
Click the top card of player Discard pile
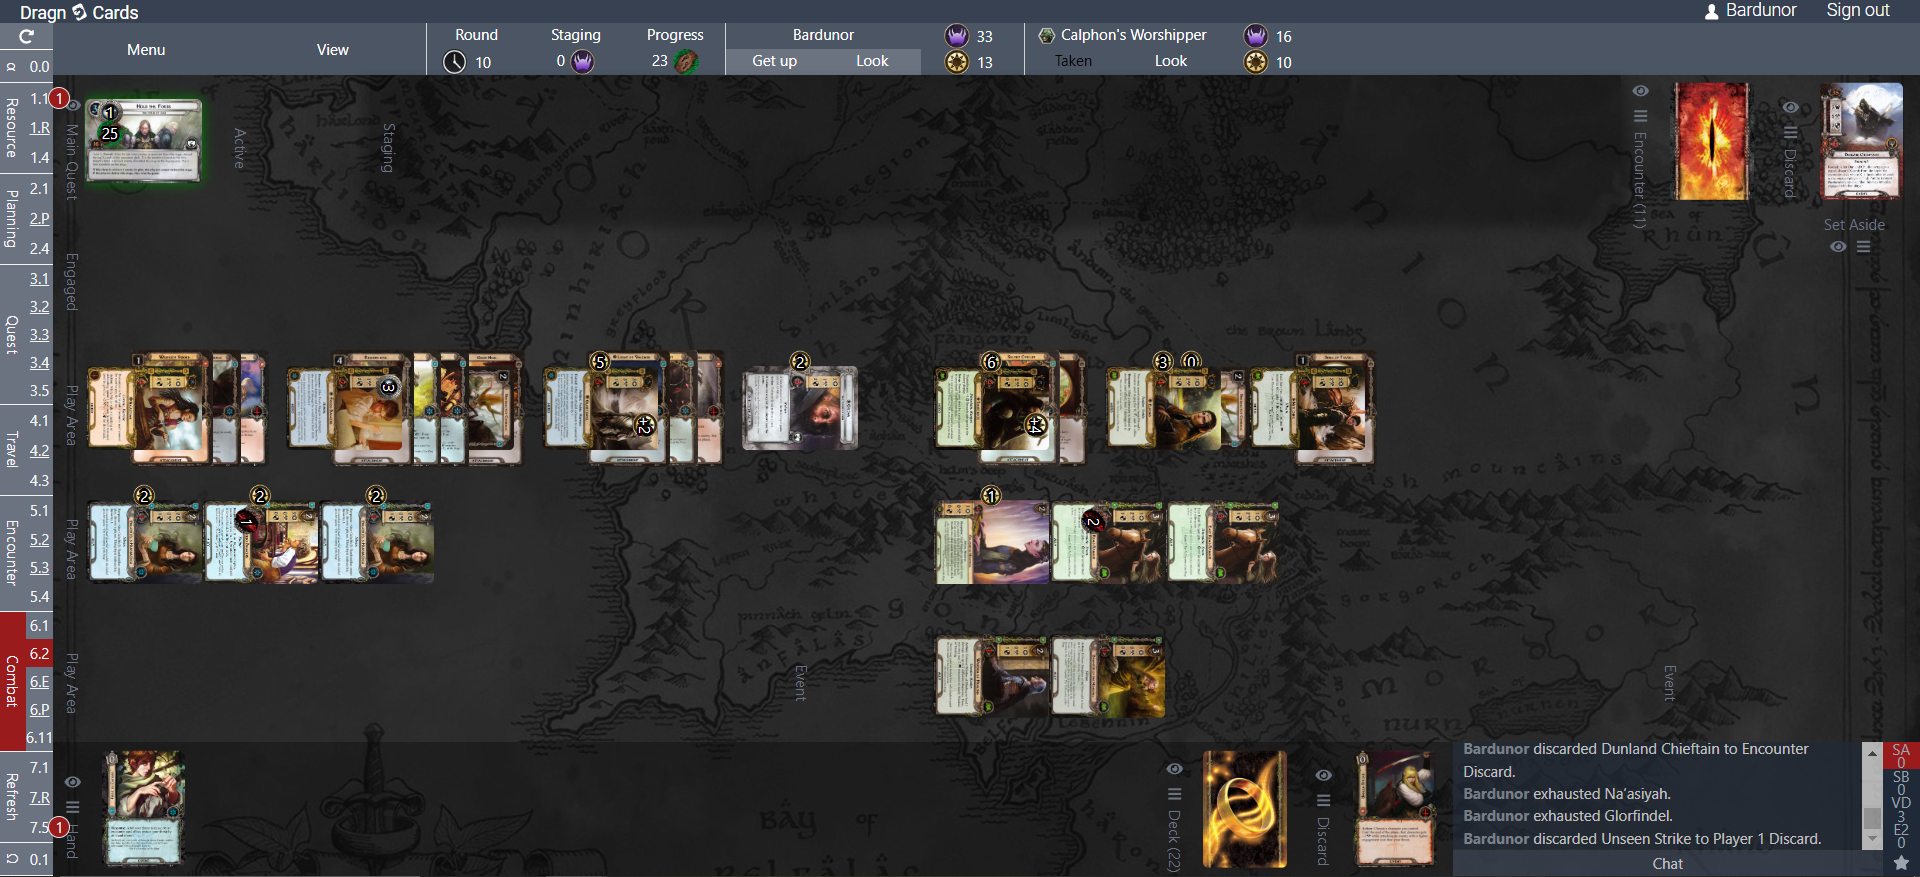click(x=1394, y=809)
